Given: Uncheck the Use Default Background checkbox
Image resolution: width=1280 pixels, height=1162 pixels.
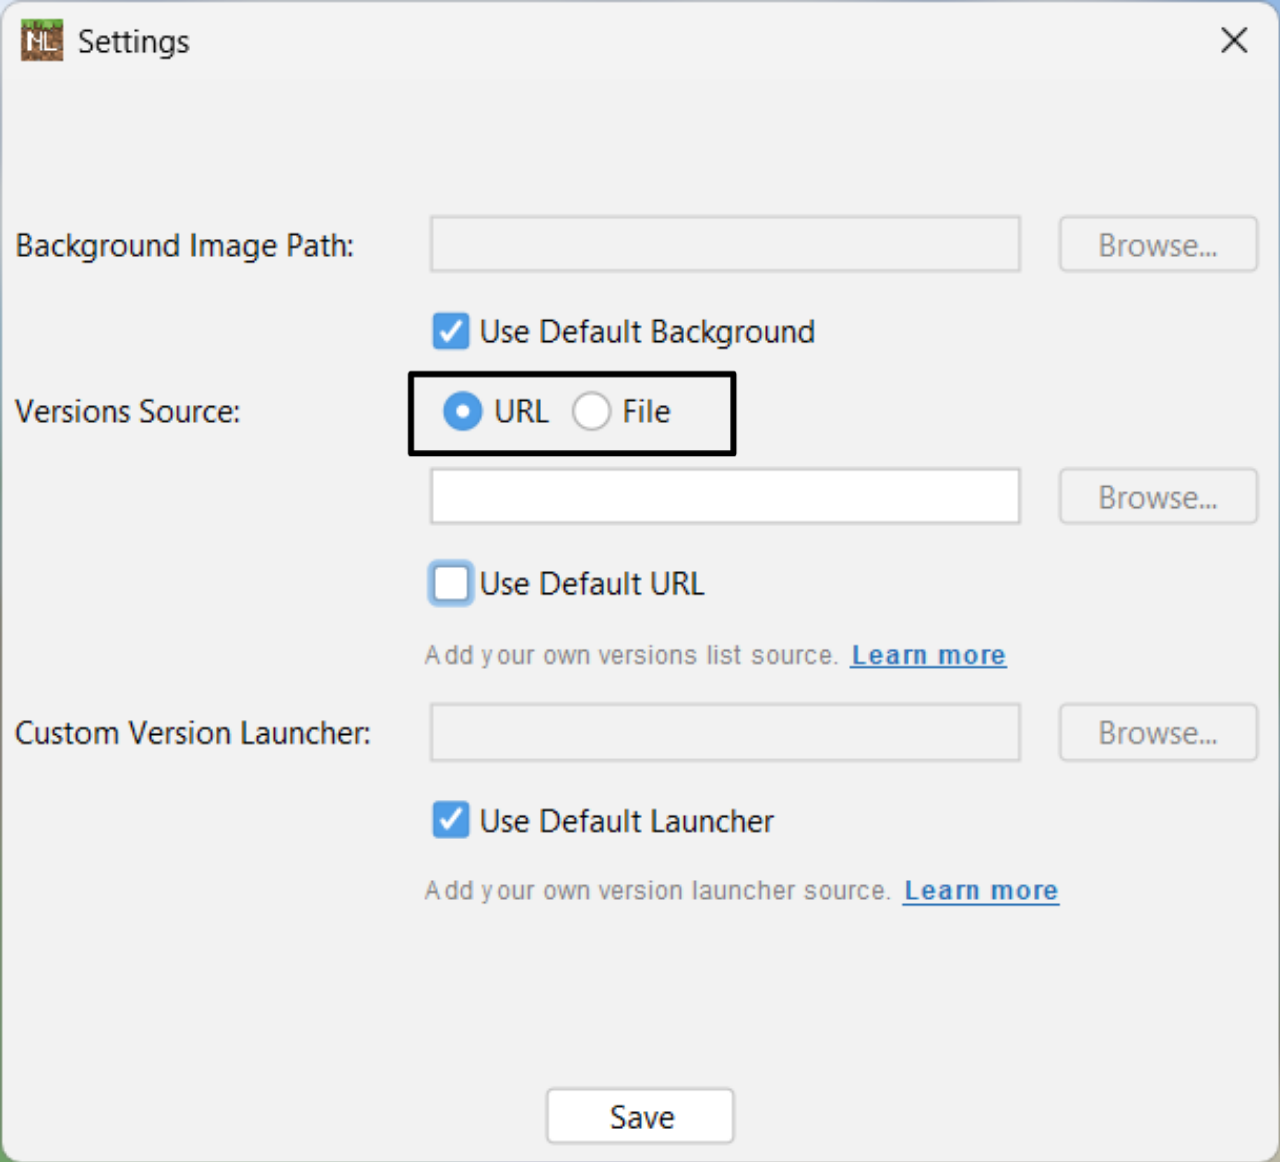Looking at the screenshot, I should click(451, 331).
